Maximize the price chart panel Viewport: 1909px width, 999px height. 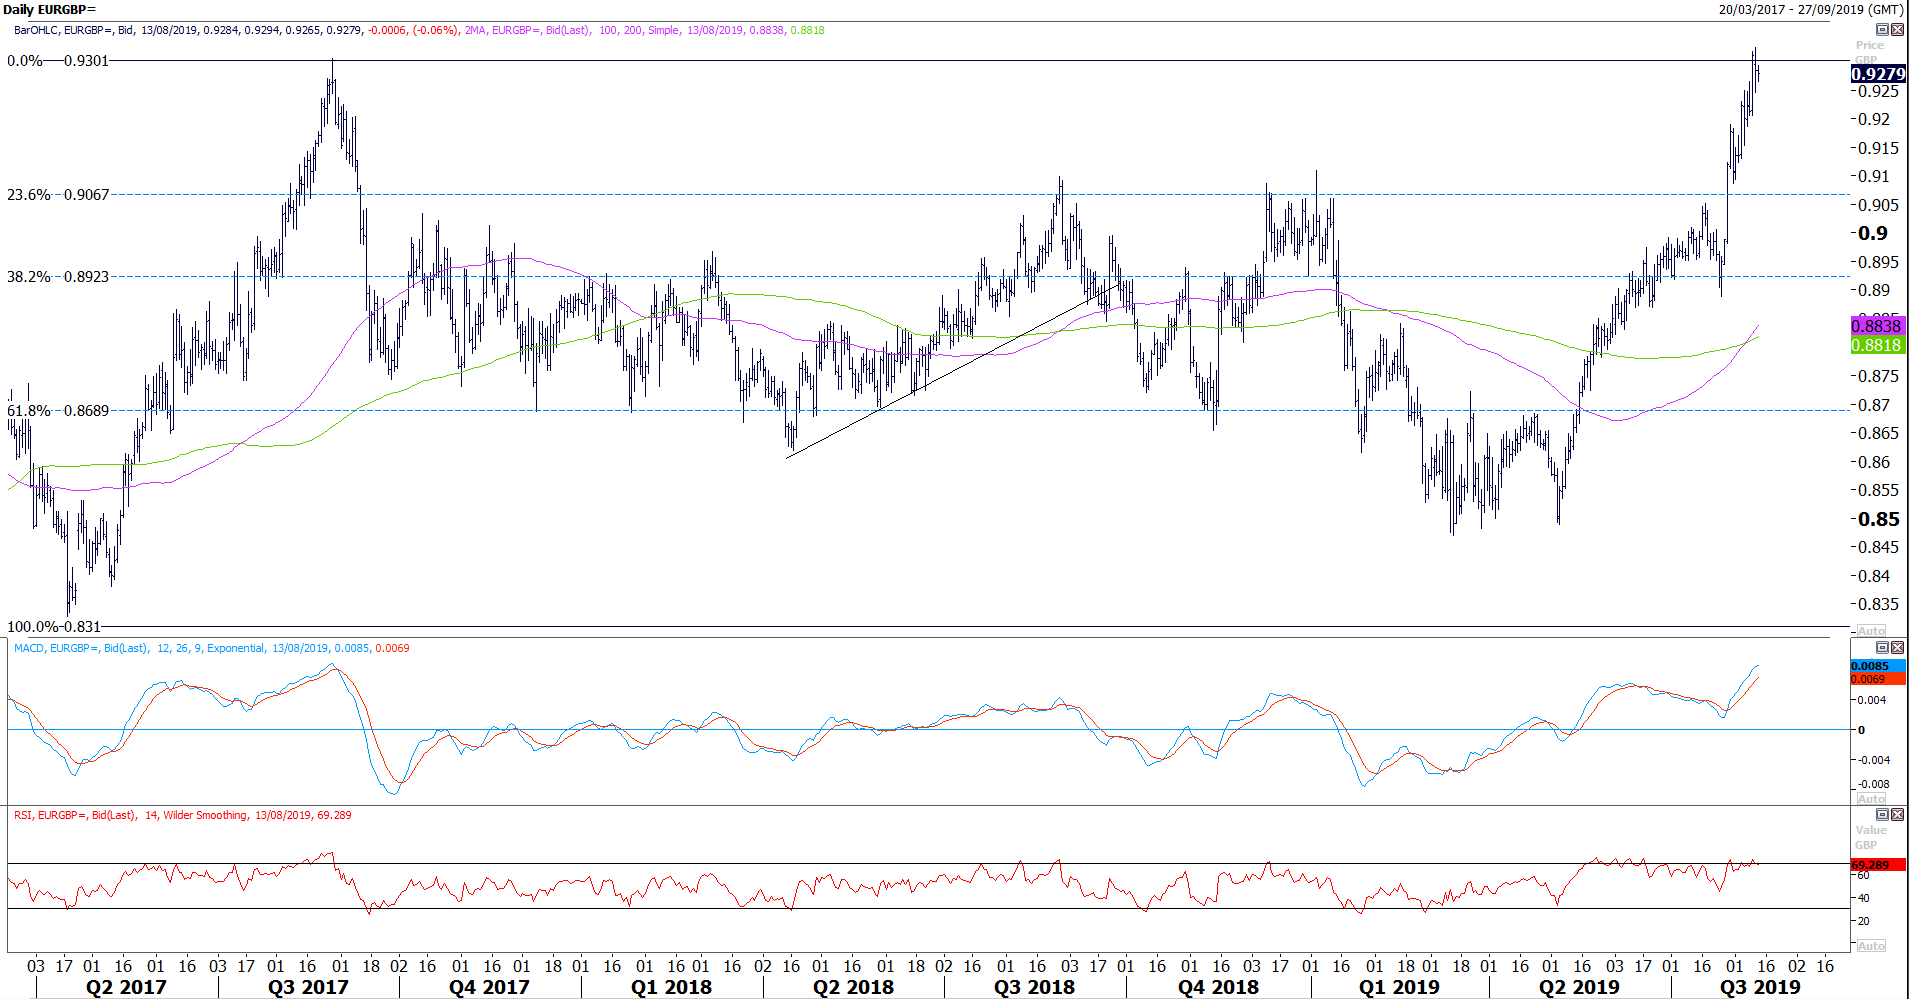tap(1882, 30)
